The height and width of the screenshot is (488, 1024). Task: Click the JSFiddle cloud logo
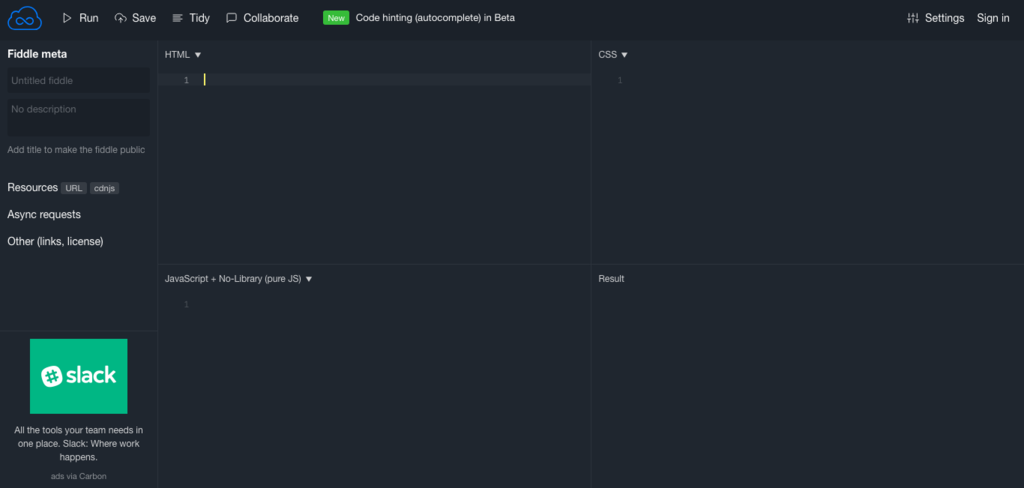click(25, 18)
